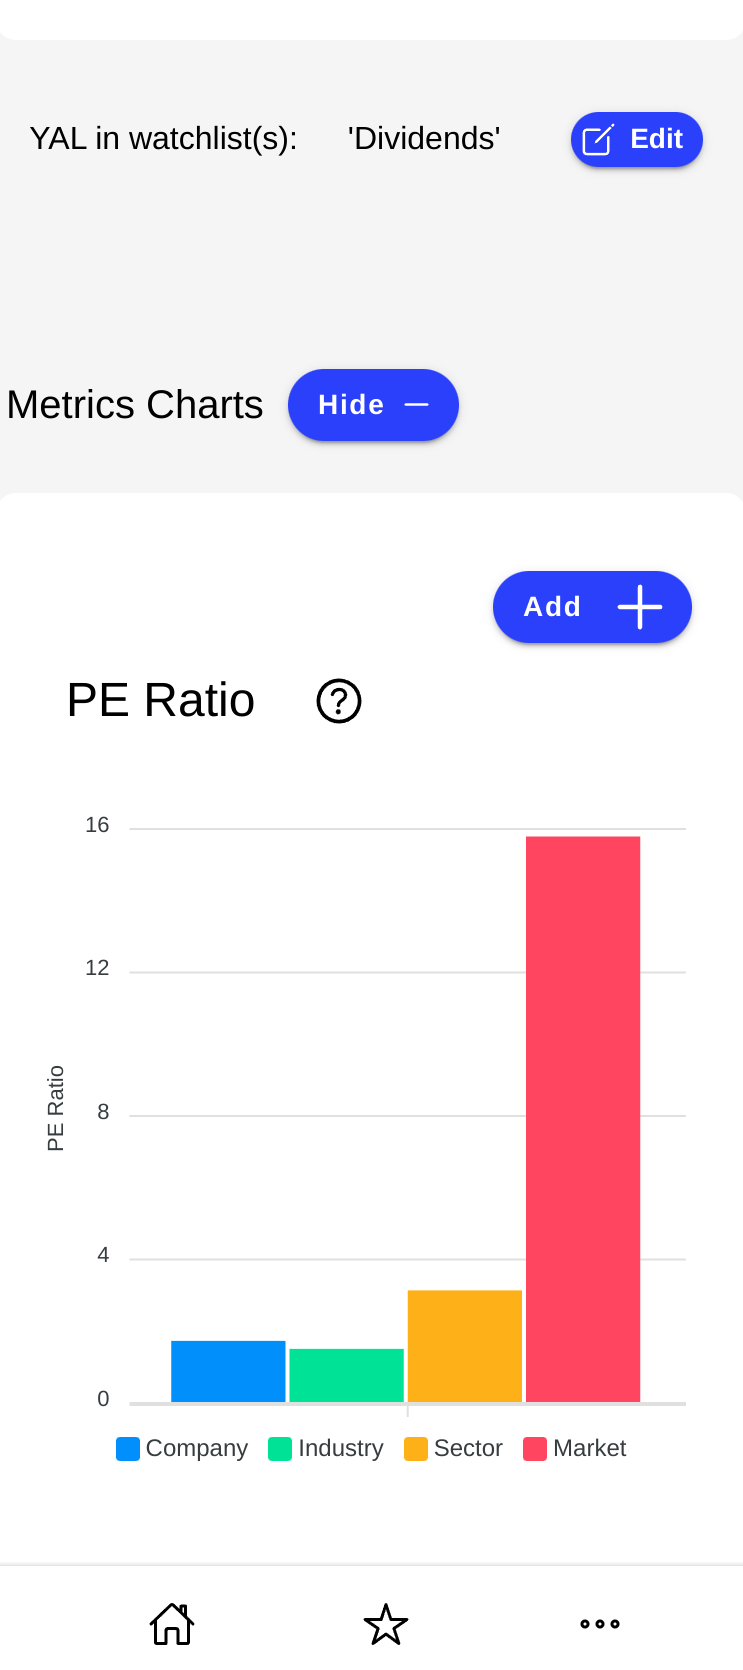Viewport: 743px width, 1670px height.
Task: Expand options with the Add control
Action: [x=591, y=607]
